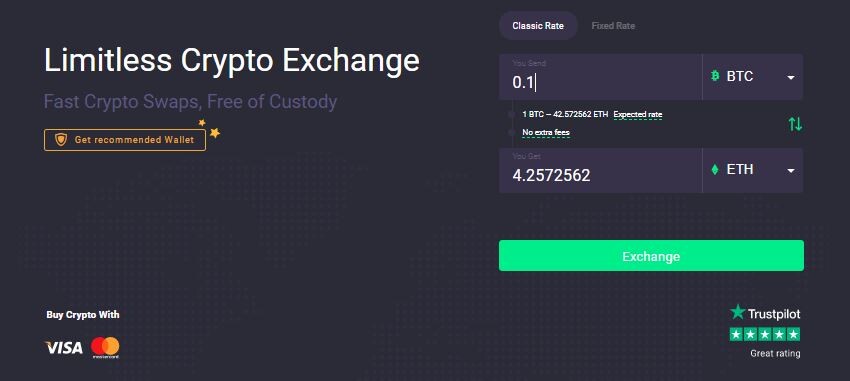Click the shield icon on the wallet button
The image size is (850, 381).
[61, 140]
